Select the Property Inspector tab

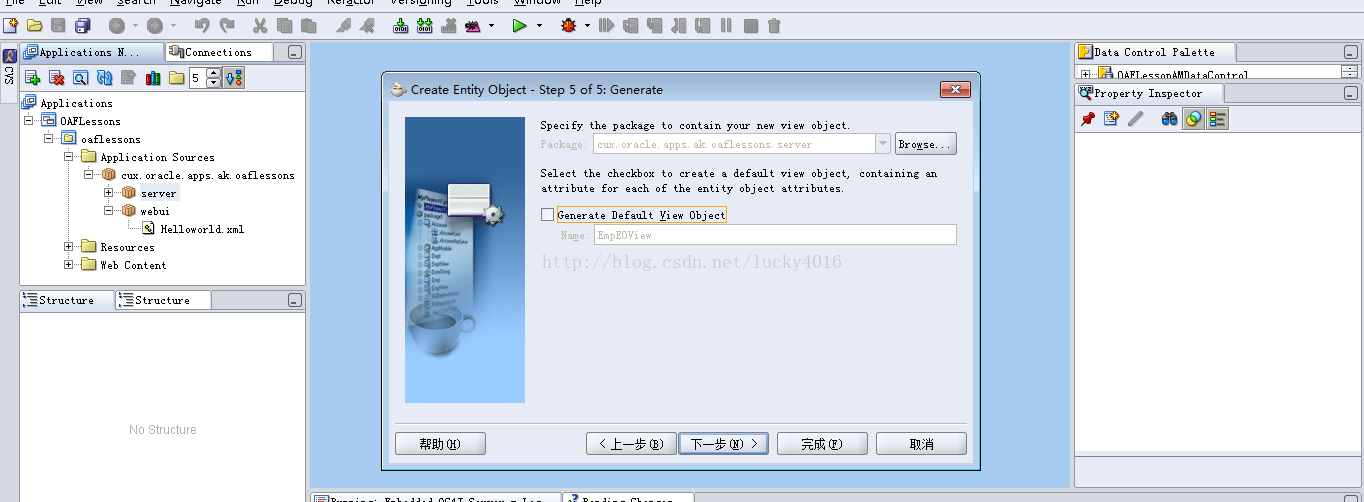(x=1148, y=93)
